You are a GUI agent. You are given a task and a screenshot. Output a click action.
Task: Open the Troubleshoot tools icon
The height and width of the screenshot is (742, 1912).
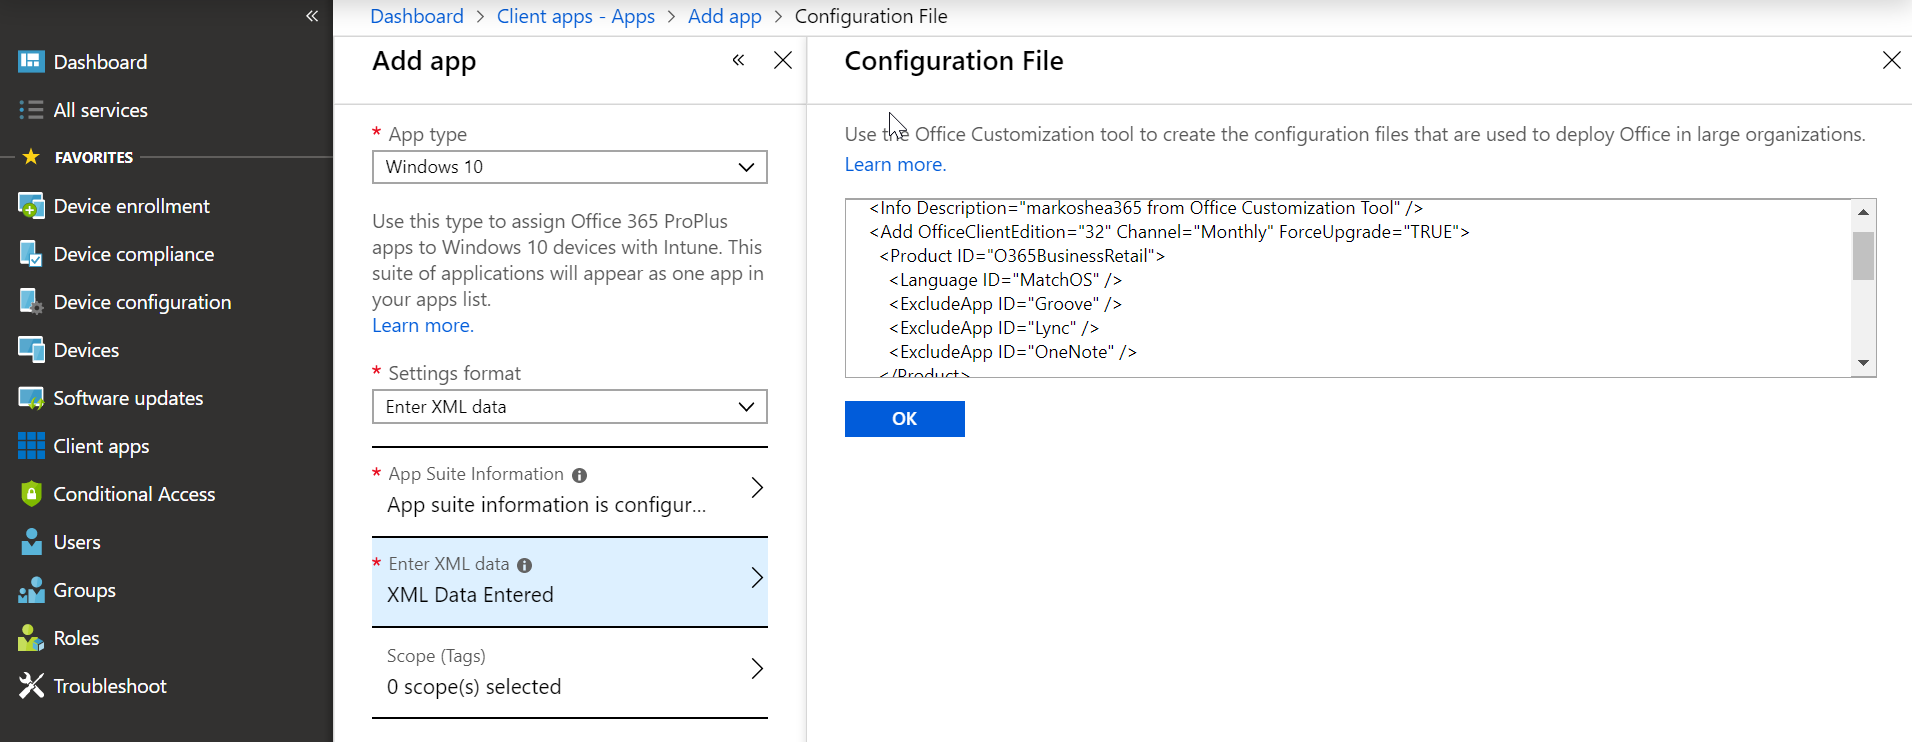(31, 686)
